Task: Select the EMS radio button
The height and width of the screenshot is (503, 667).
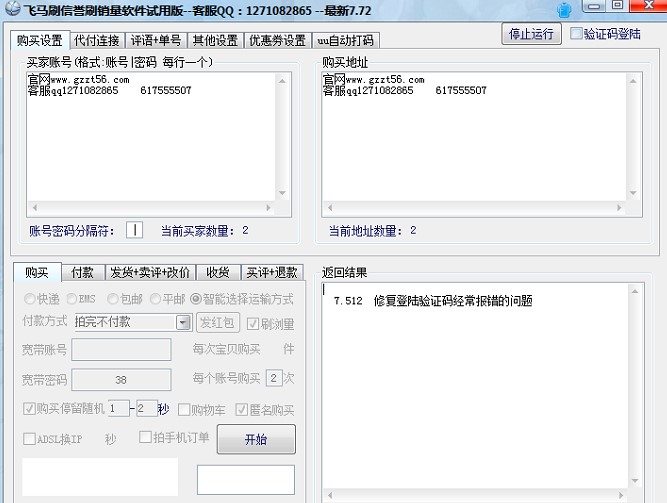Action: click(x=71, y=299)
